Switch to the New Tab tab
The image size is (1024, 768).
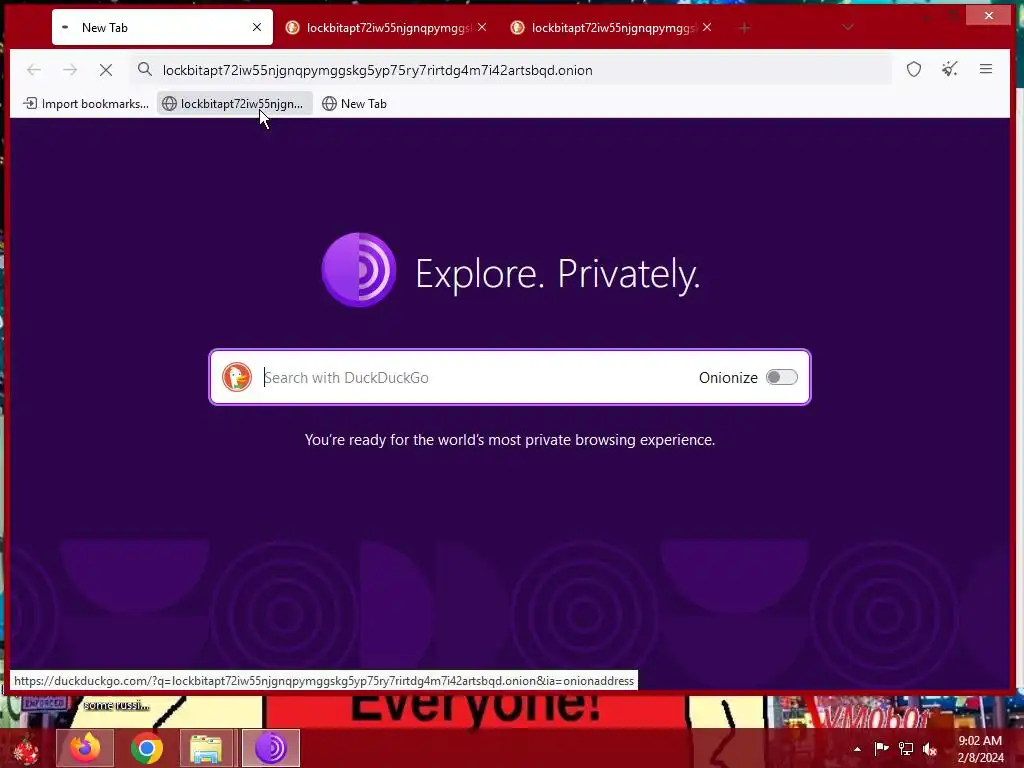tap(162, 27)
